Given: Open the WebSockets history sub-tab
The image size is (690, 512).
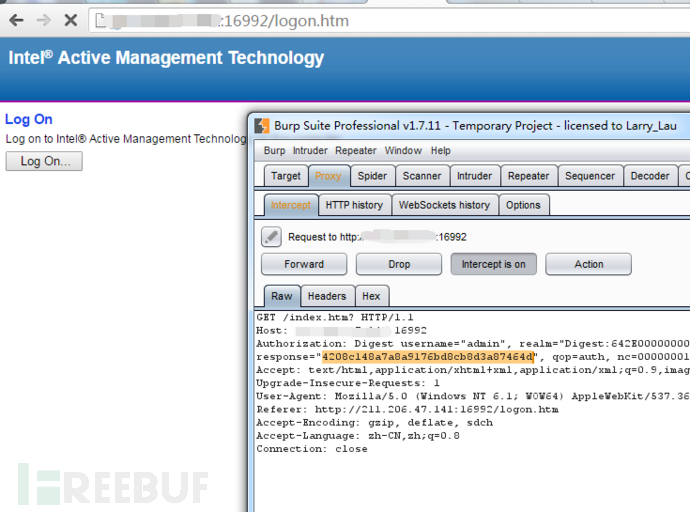Looking at the screenshot, I should point(444,205).
